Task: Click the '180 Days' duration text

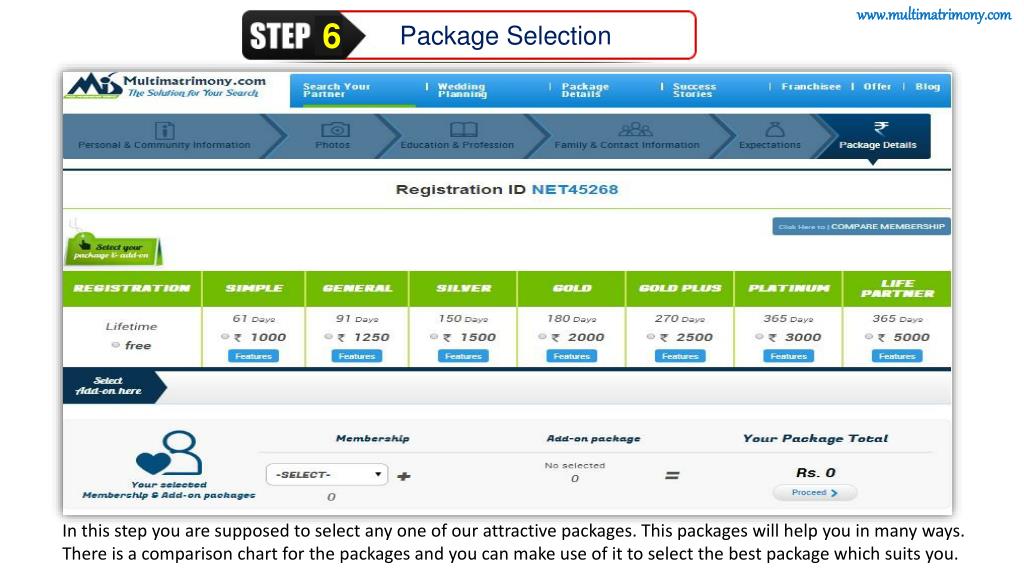Action: click(571, 319)
